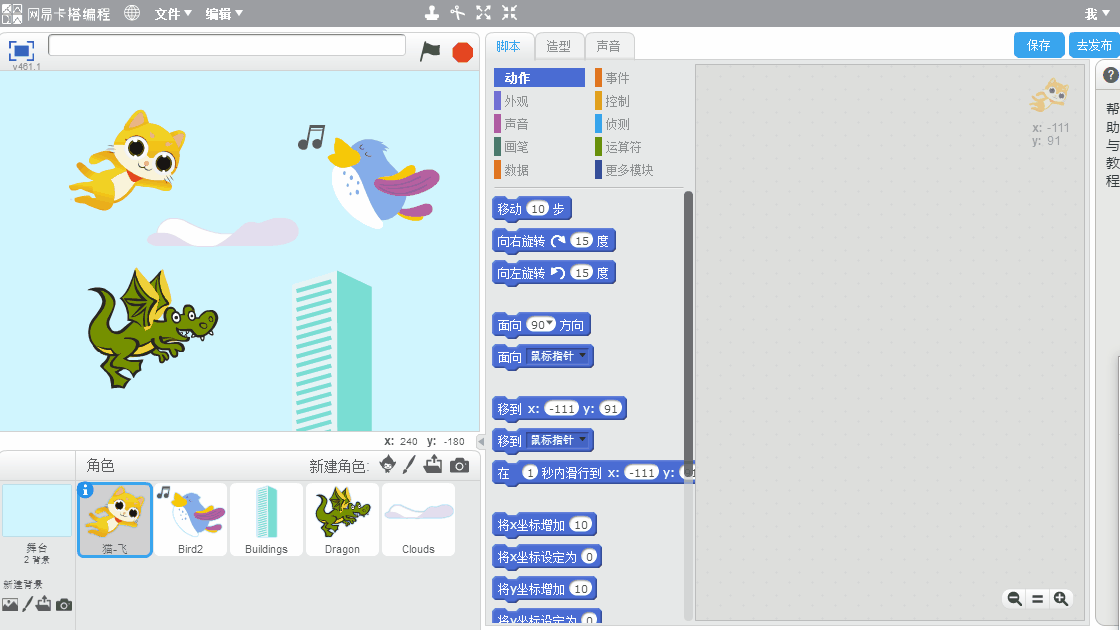Select the grow sprite tool

(484, 13)
